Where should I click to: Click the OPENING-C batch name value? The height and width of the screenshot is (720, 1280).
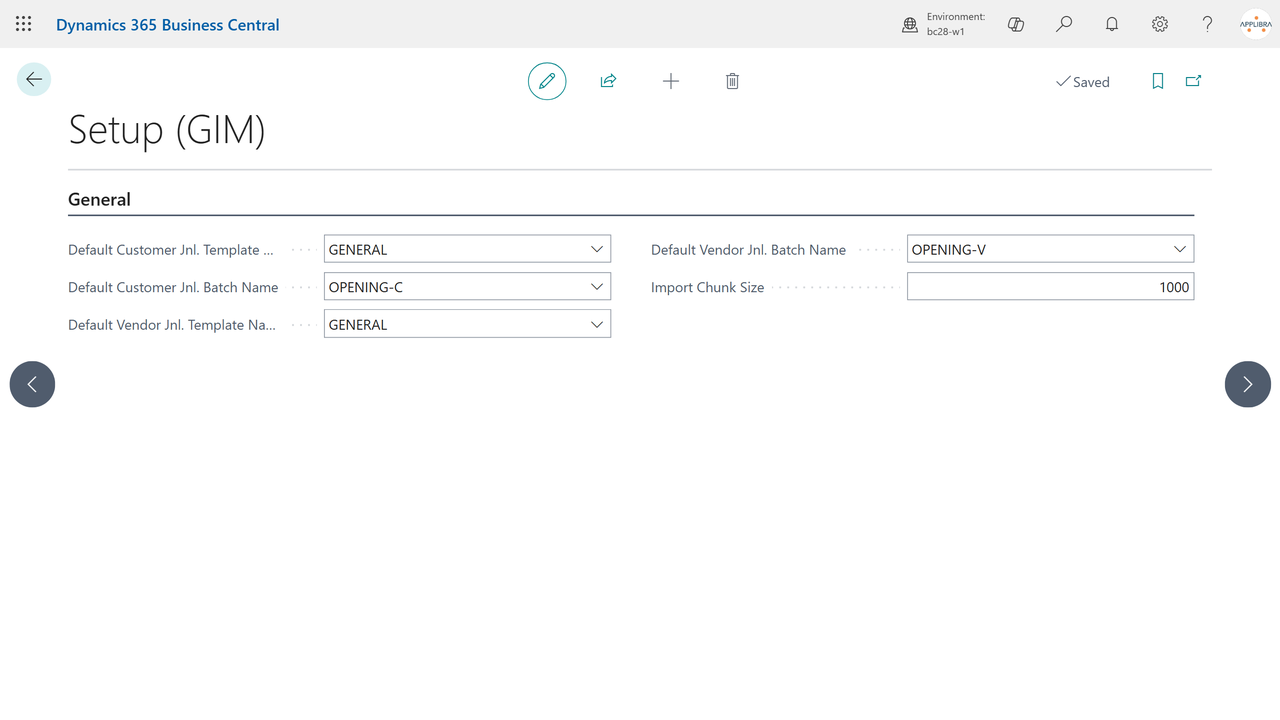point(366,287)
